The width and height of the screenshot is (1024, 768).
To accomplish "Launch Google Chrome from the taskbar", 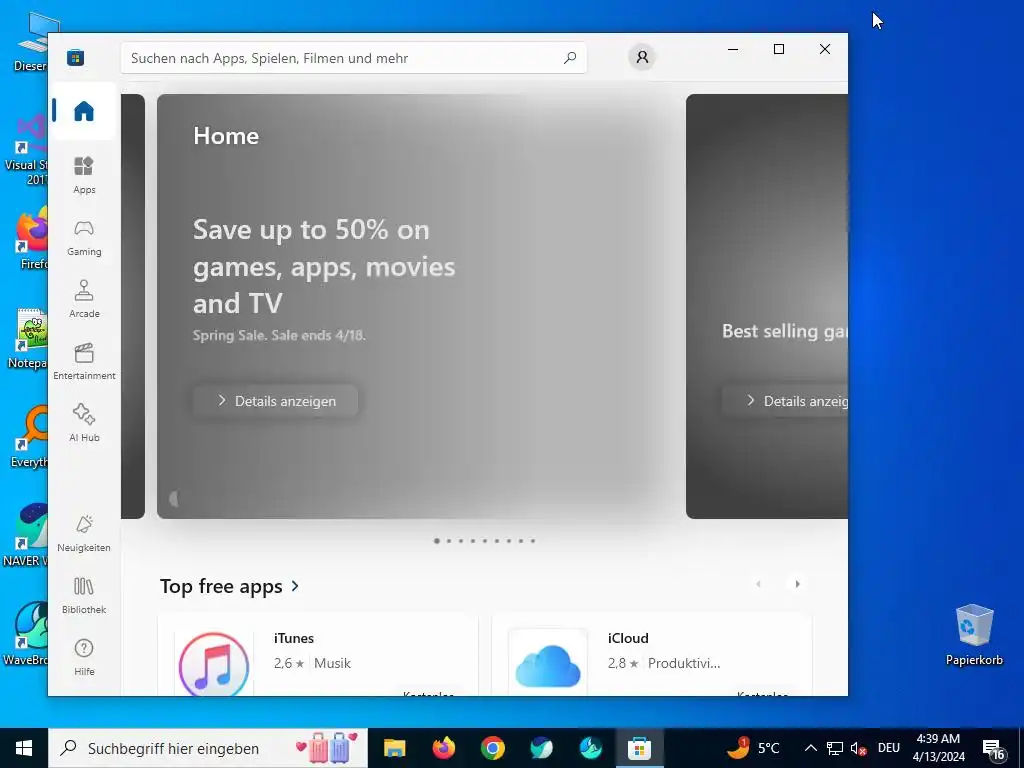I will click(x=492, y=748).
